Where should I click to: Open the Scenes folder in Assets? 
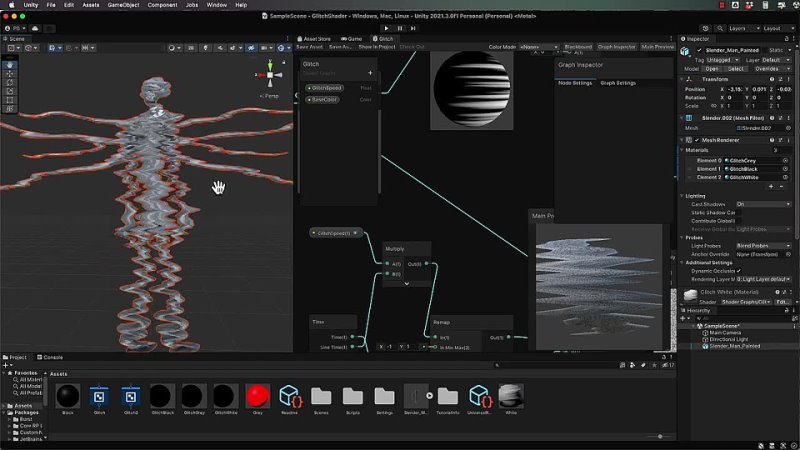pos(321,399)
